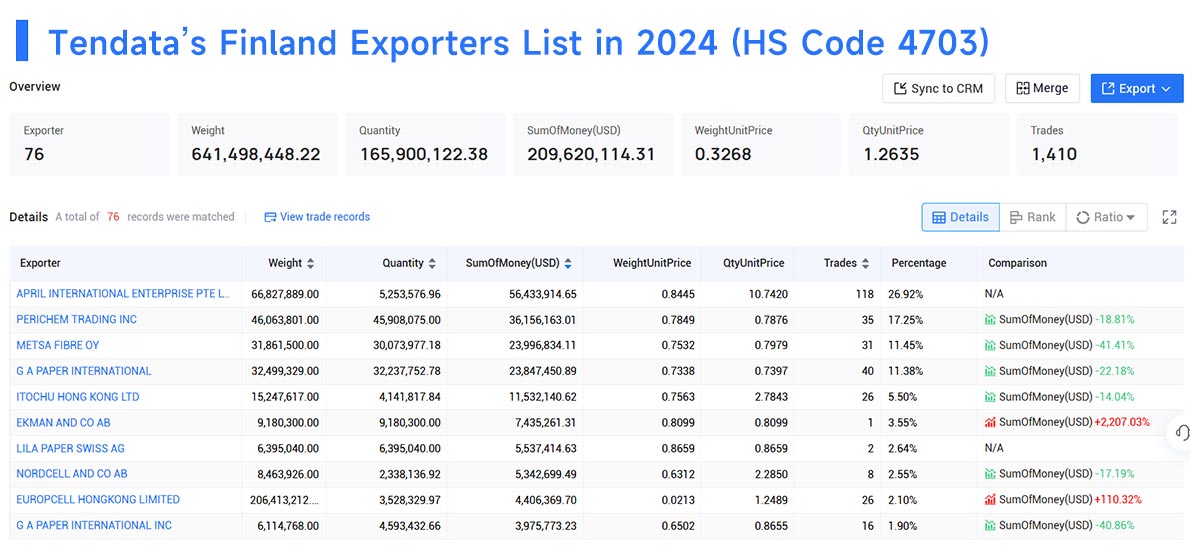The height and width of the screenshot is (552, 1190).
Task: Open G A PAPER INTERNATIONAL exporter link
Action: (83, 371)
